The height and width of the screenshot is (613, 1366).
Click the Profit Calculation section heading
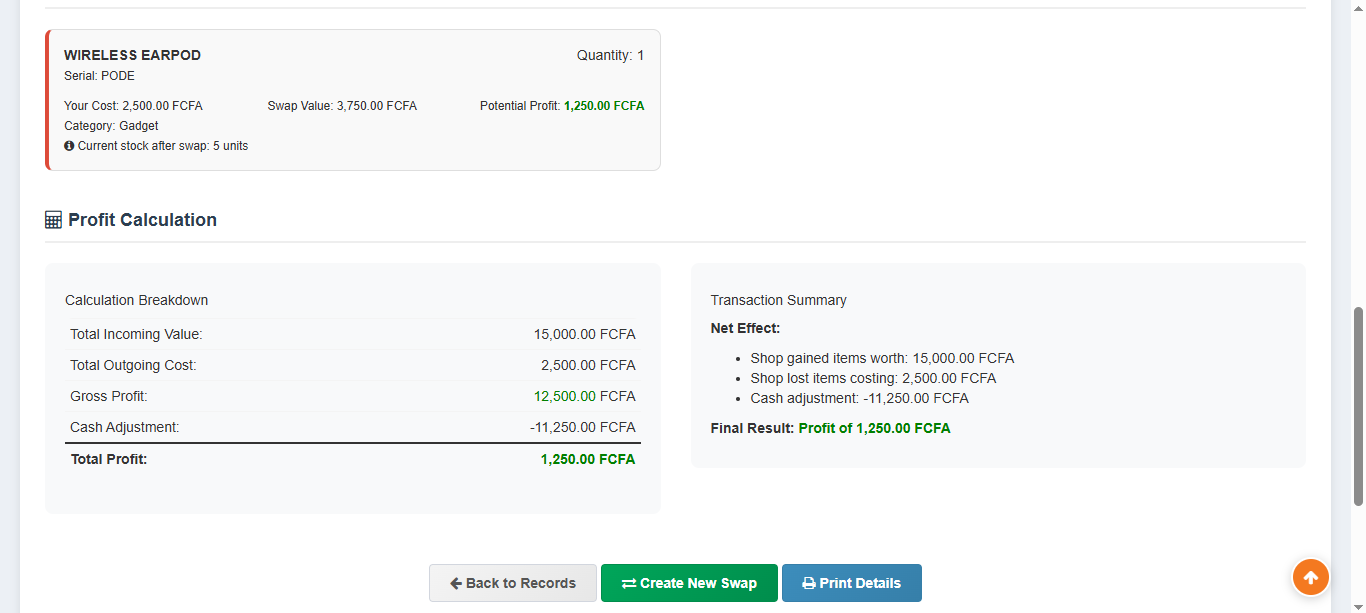143,219
